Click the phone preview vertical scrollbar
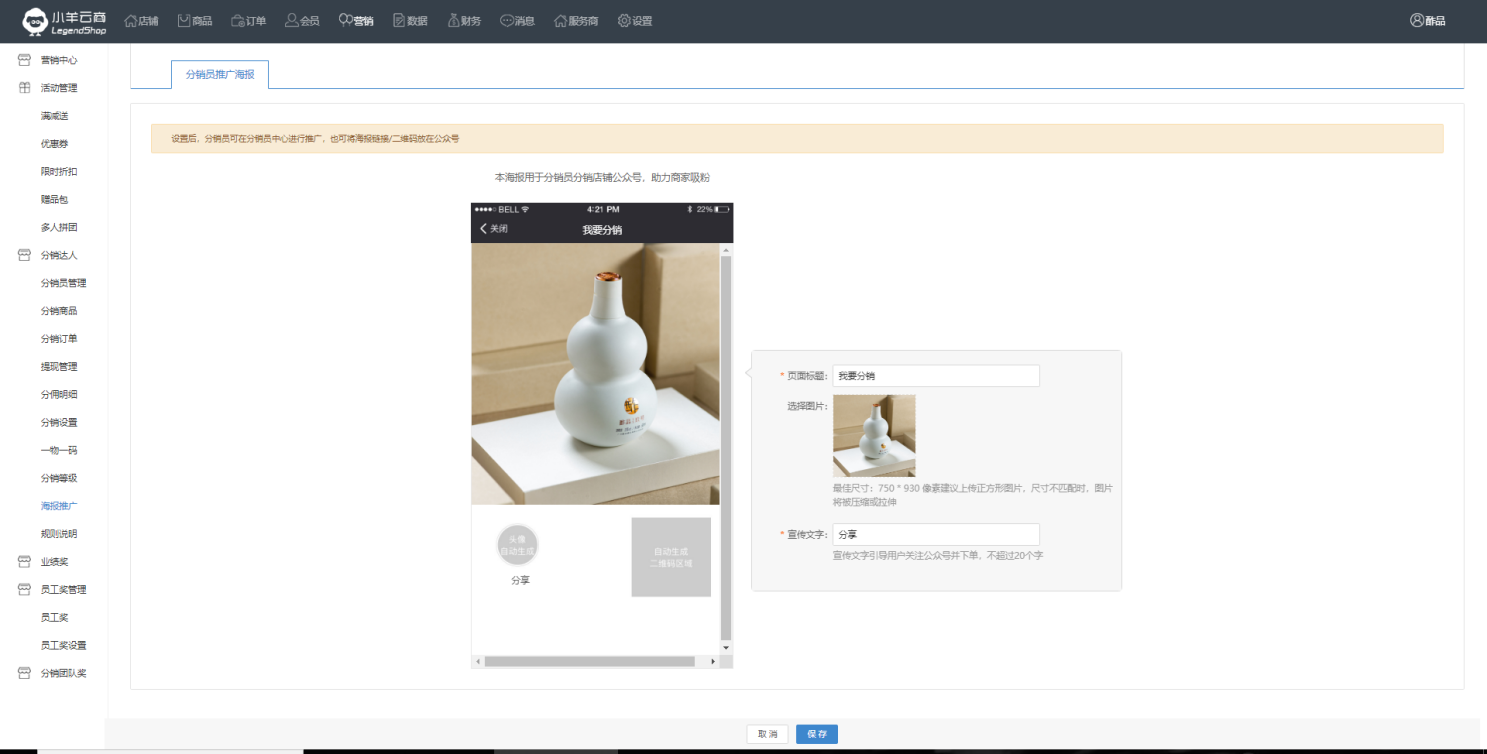Screen dimensions: 1487x754 click(726, 450)
